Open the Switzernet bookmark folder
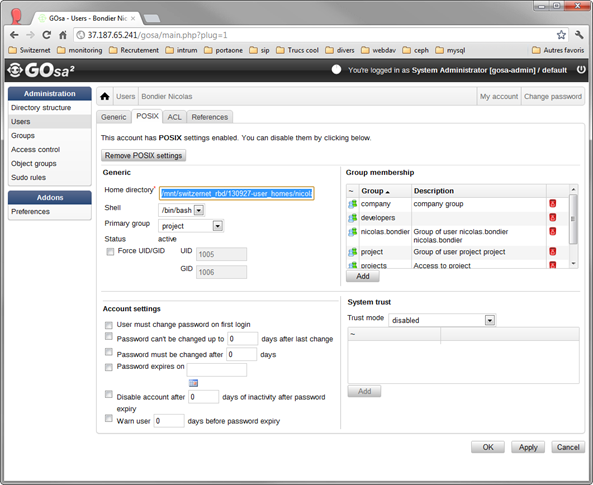593x485 pixels. point(29,50)
